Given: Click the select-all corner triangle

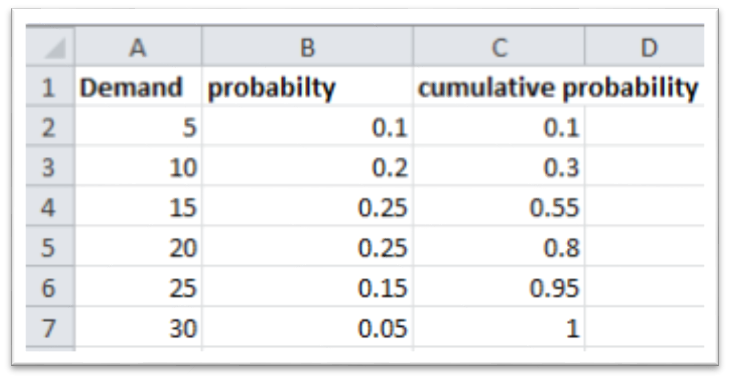Looking at the screenshot, I should [50, 46].
